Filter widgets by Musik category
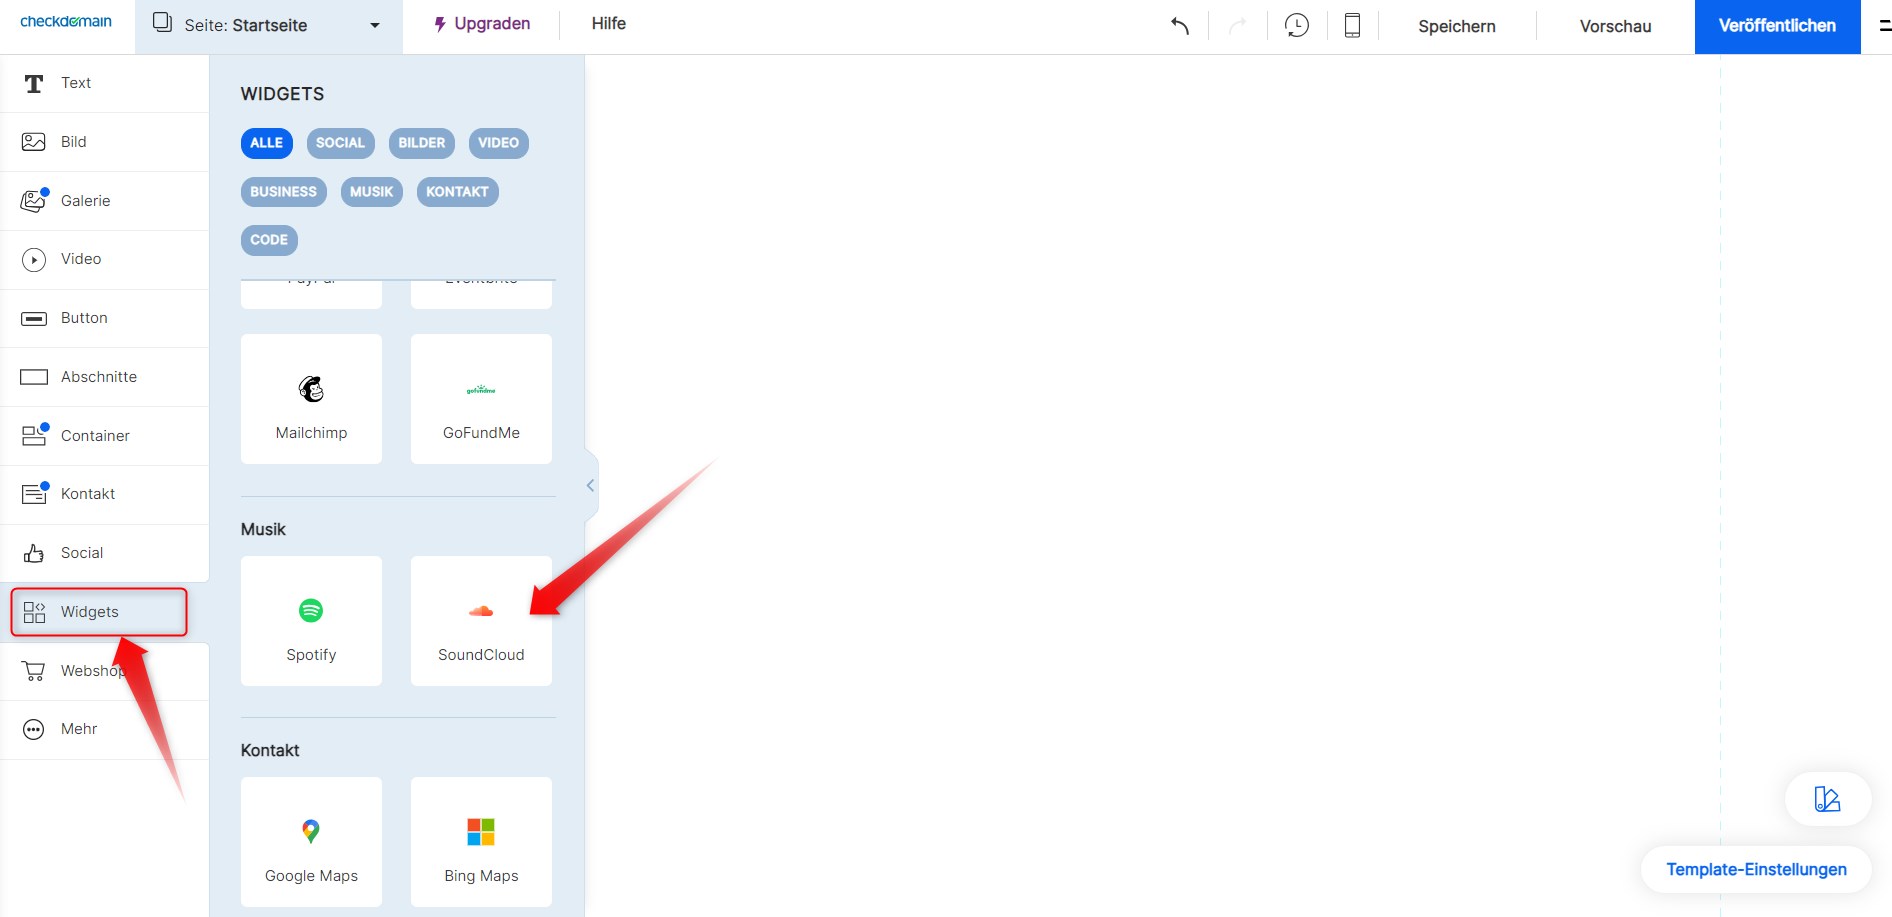This screenshot has height=917, width=1892. tap(371, 192)
